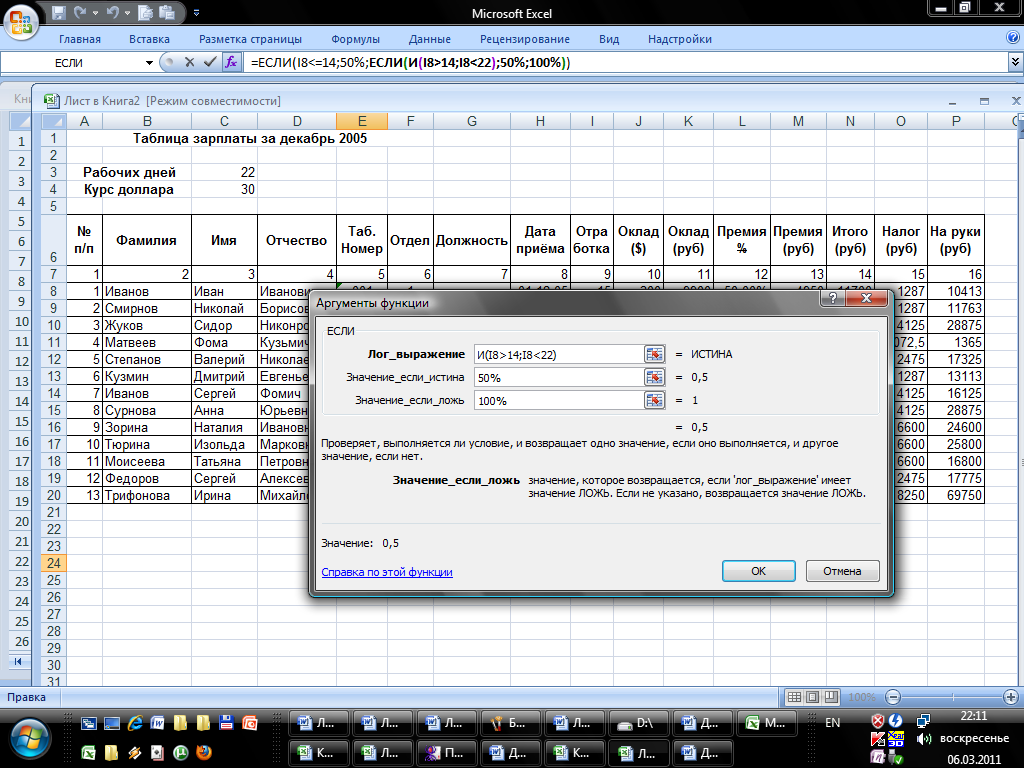Open the Рецензирование ribbon tab
Image resolution: width=1024 pixels, height=768 pixels.
coord(524,39)
